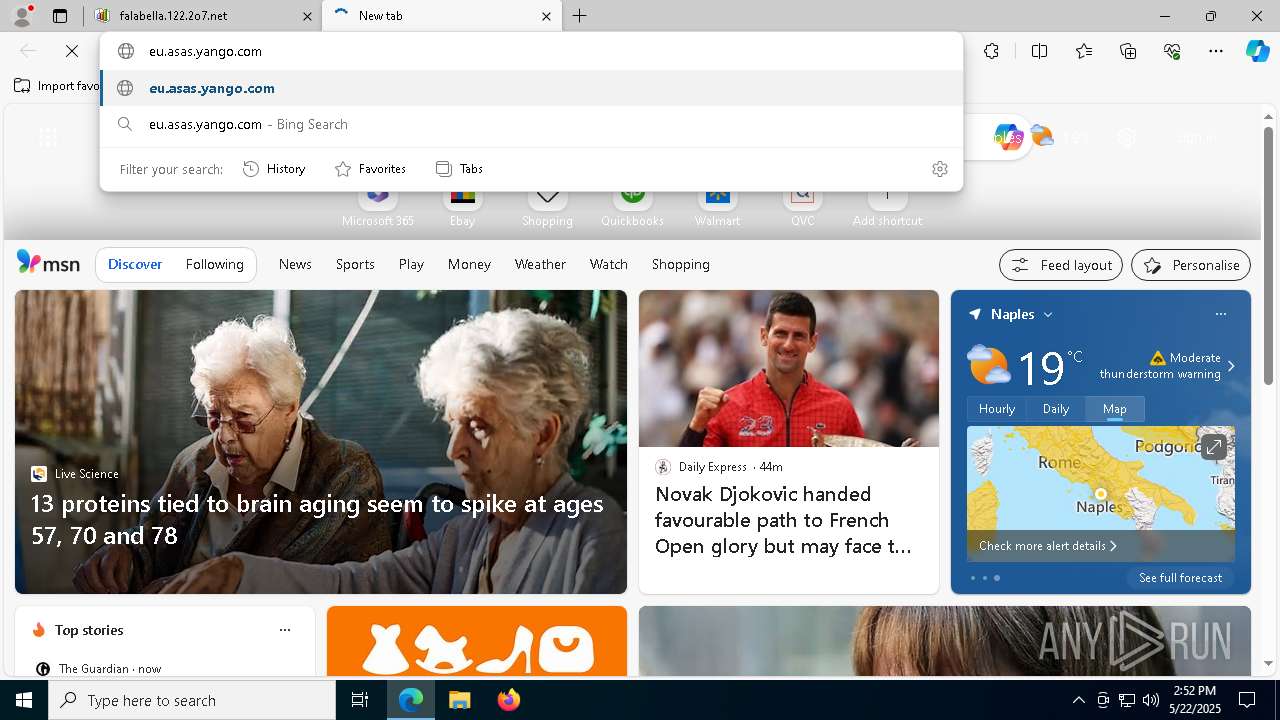This screenshot has width=1280, height=720.
Task: Open the Money category
Action: point(469,264)
